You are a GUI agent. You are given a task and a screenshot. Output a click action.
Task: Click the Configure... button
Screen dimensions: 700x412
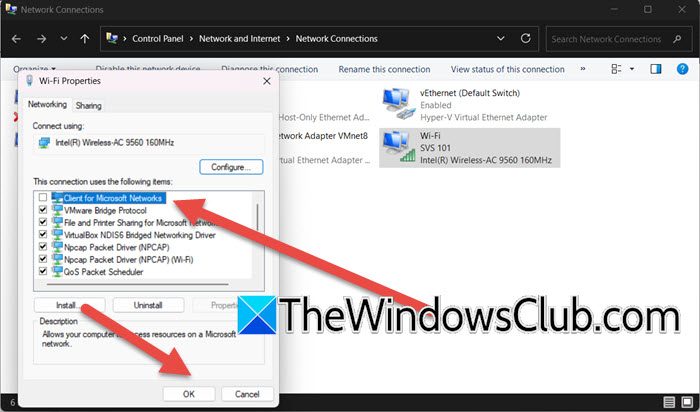(x=231, y=166)
